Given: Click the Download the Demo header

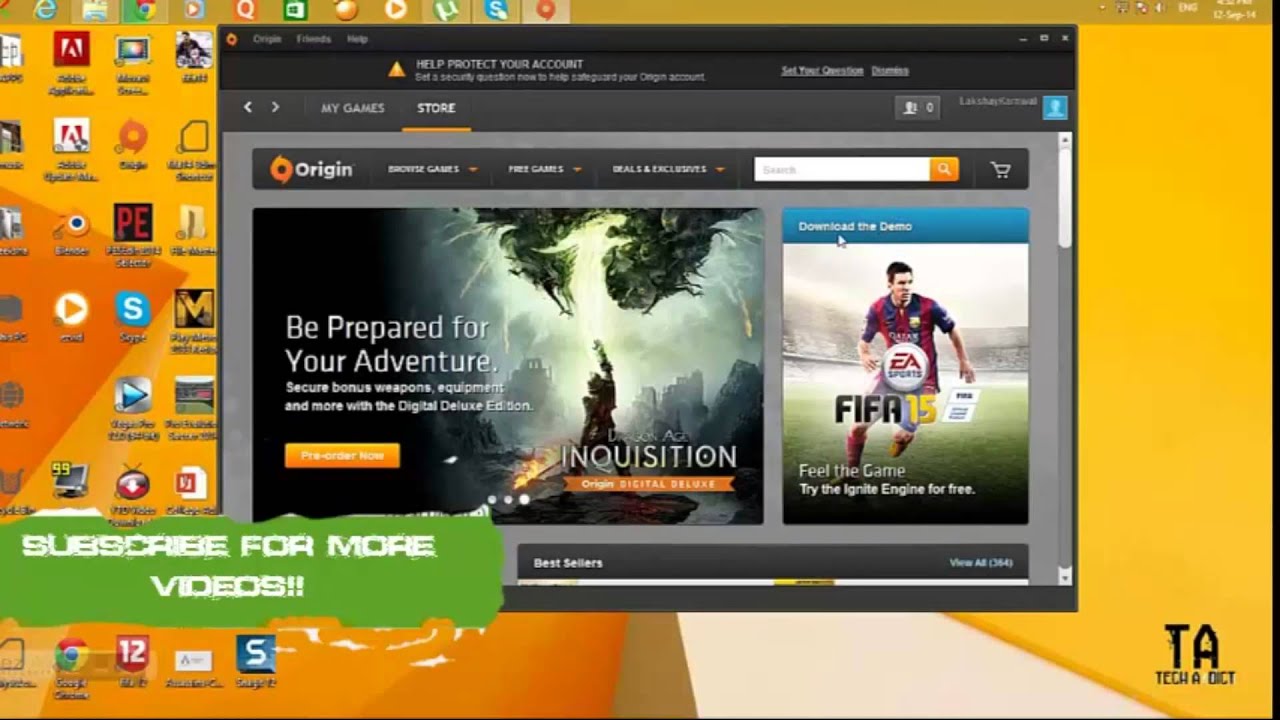Looking at the screenshot, I should click(905, 226).
